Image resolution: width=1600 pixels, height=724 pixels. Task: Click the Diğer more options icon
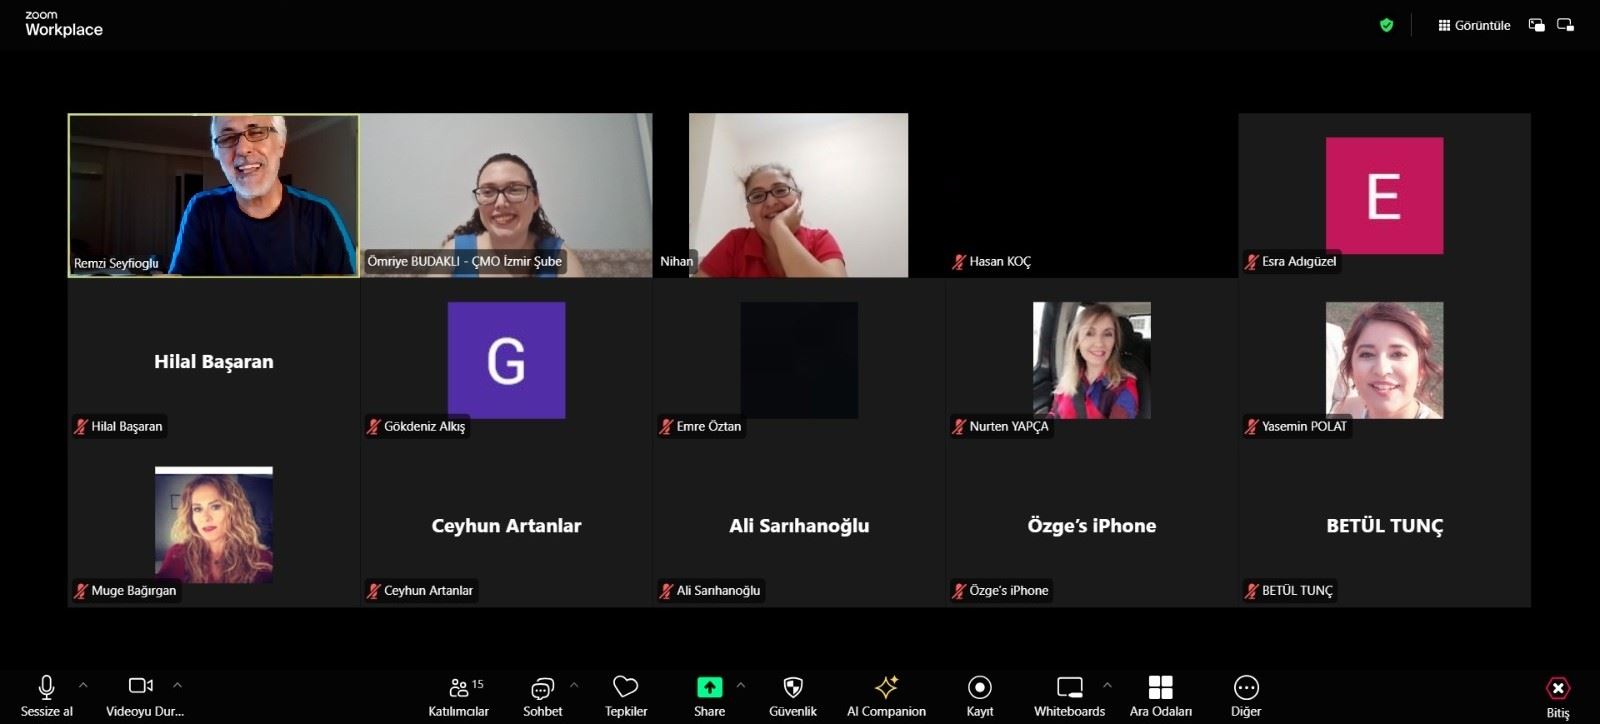1246,687
